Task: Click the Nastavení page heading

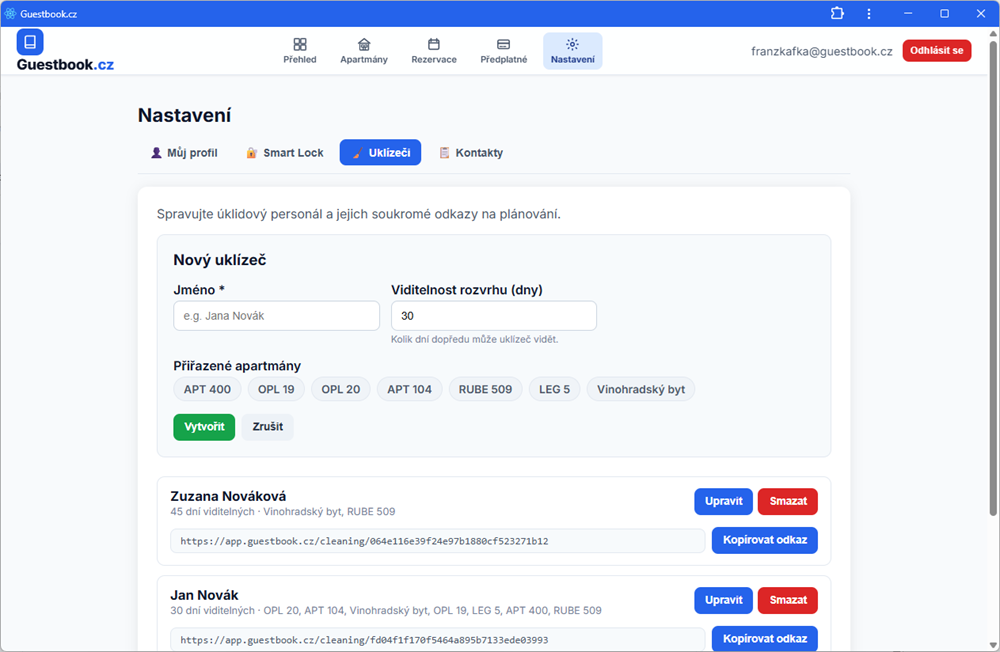Action: [184, 115]
